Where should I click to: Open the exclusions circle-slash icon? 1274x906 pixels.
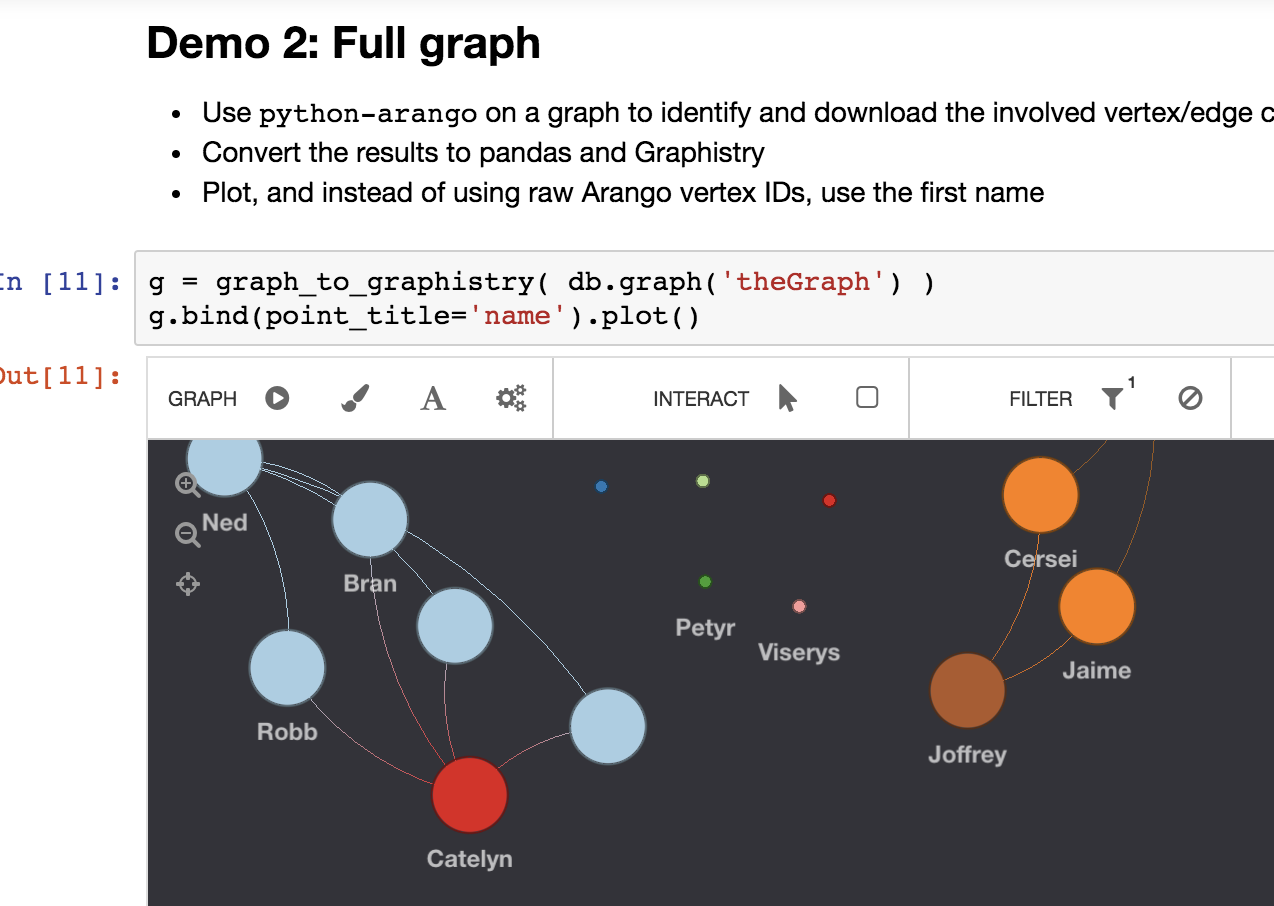[1190, 398]
